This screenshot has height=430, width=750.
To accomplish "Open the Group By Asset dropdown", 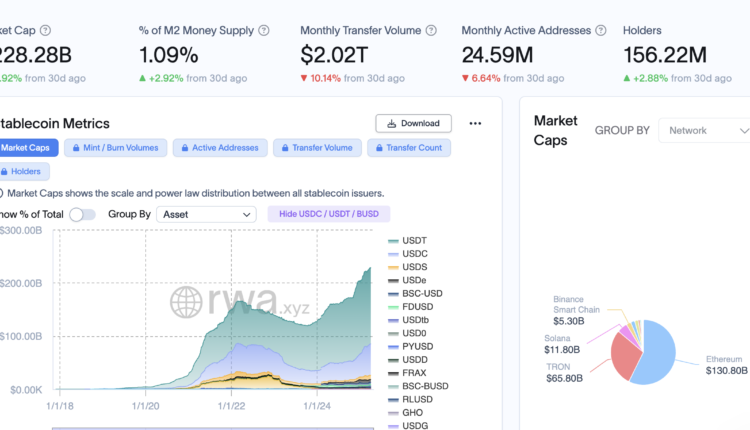I will tap(207, 214).
